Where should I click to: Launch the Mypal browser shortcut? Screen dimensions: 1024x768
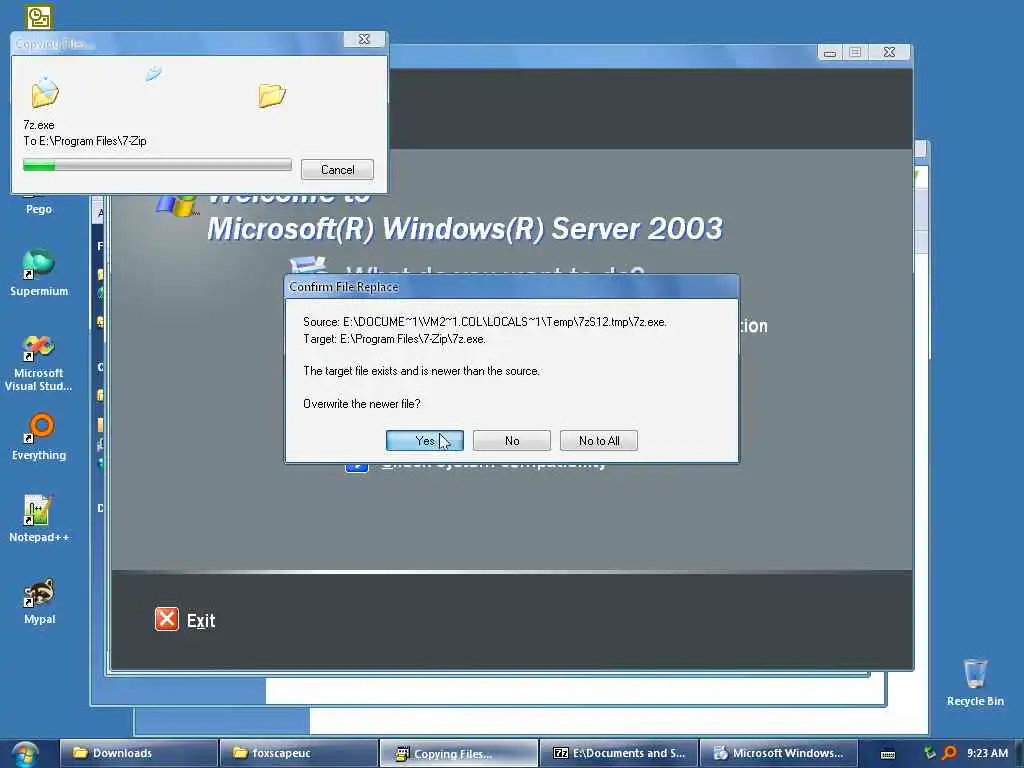coord(39,601)
